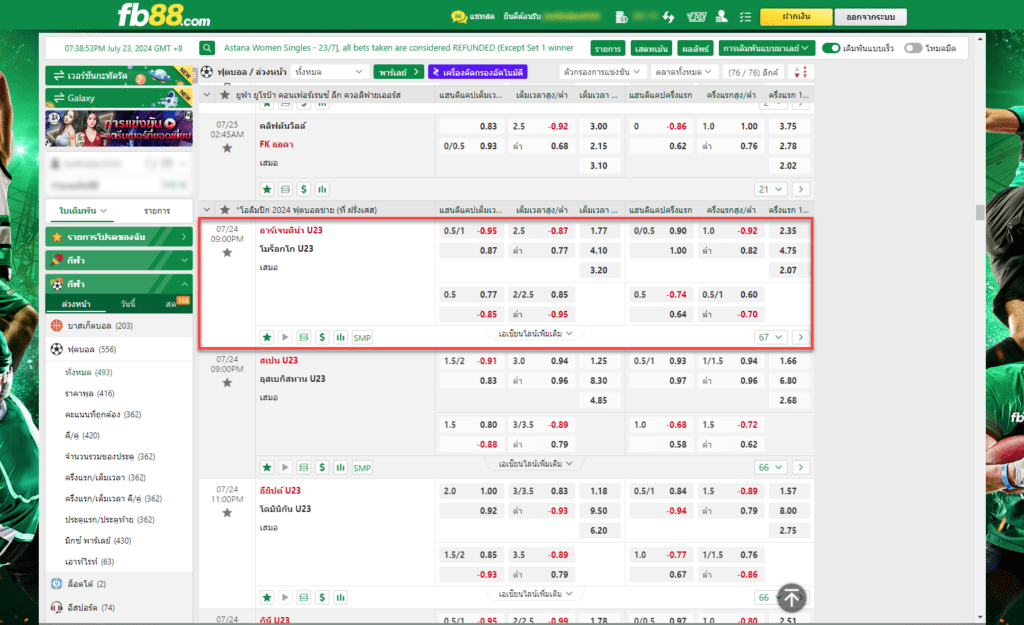Open the ทั้งหมด filter dropdown next to ฟุตบอล
The height and width of the screenshot is (625, 1024).
tap(328, 72)
